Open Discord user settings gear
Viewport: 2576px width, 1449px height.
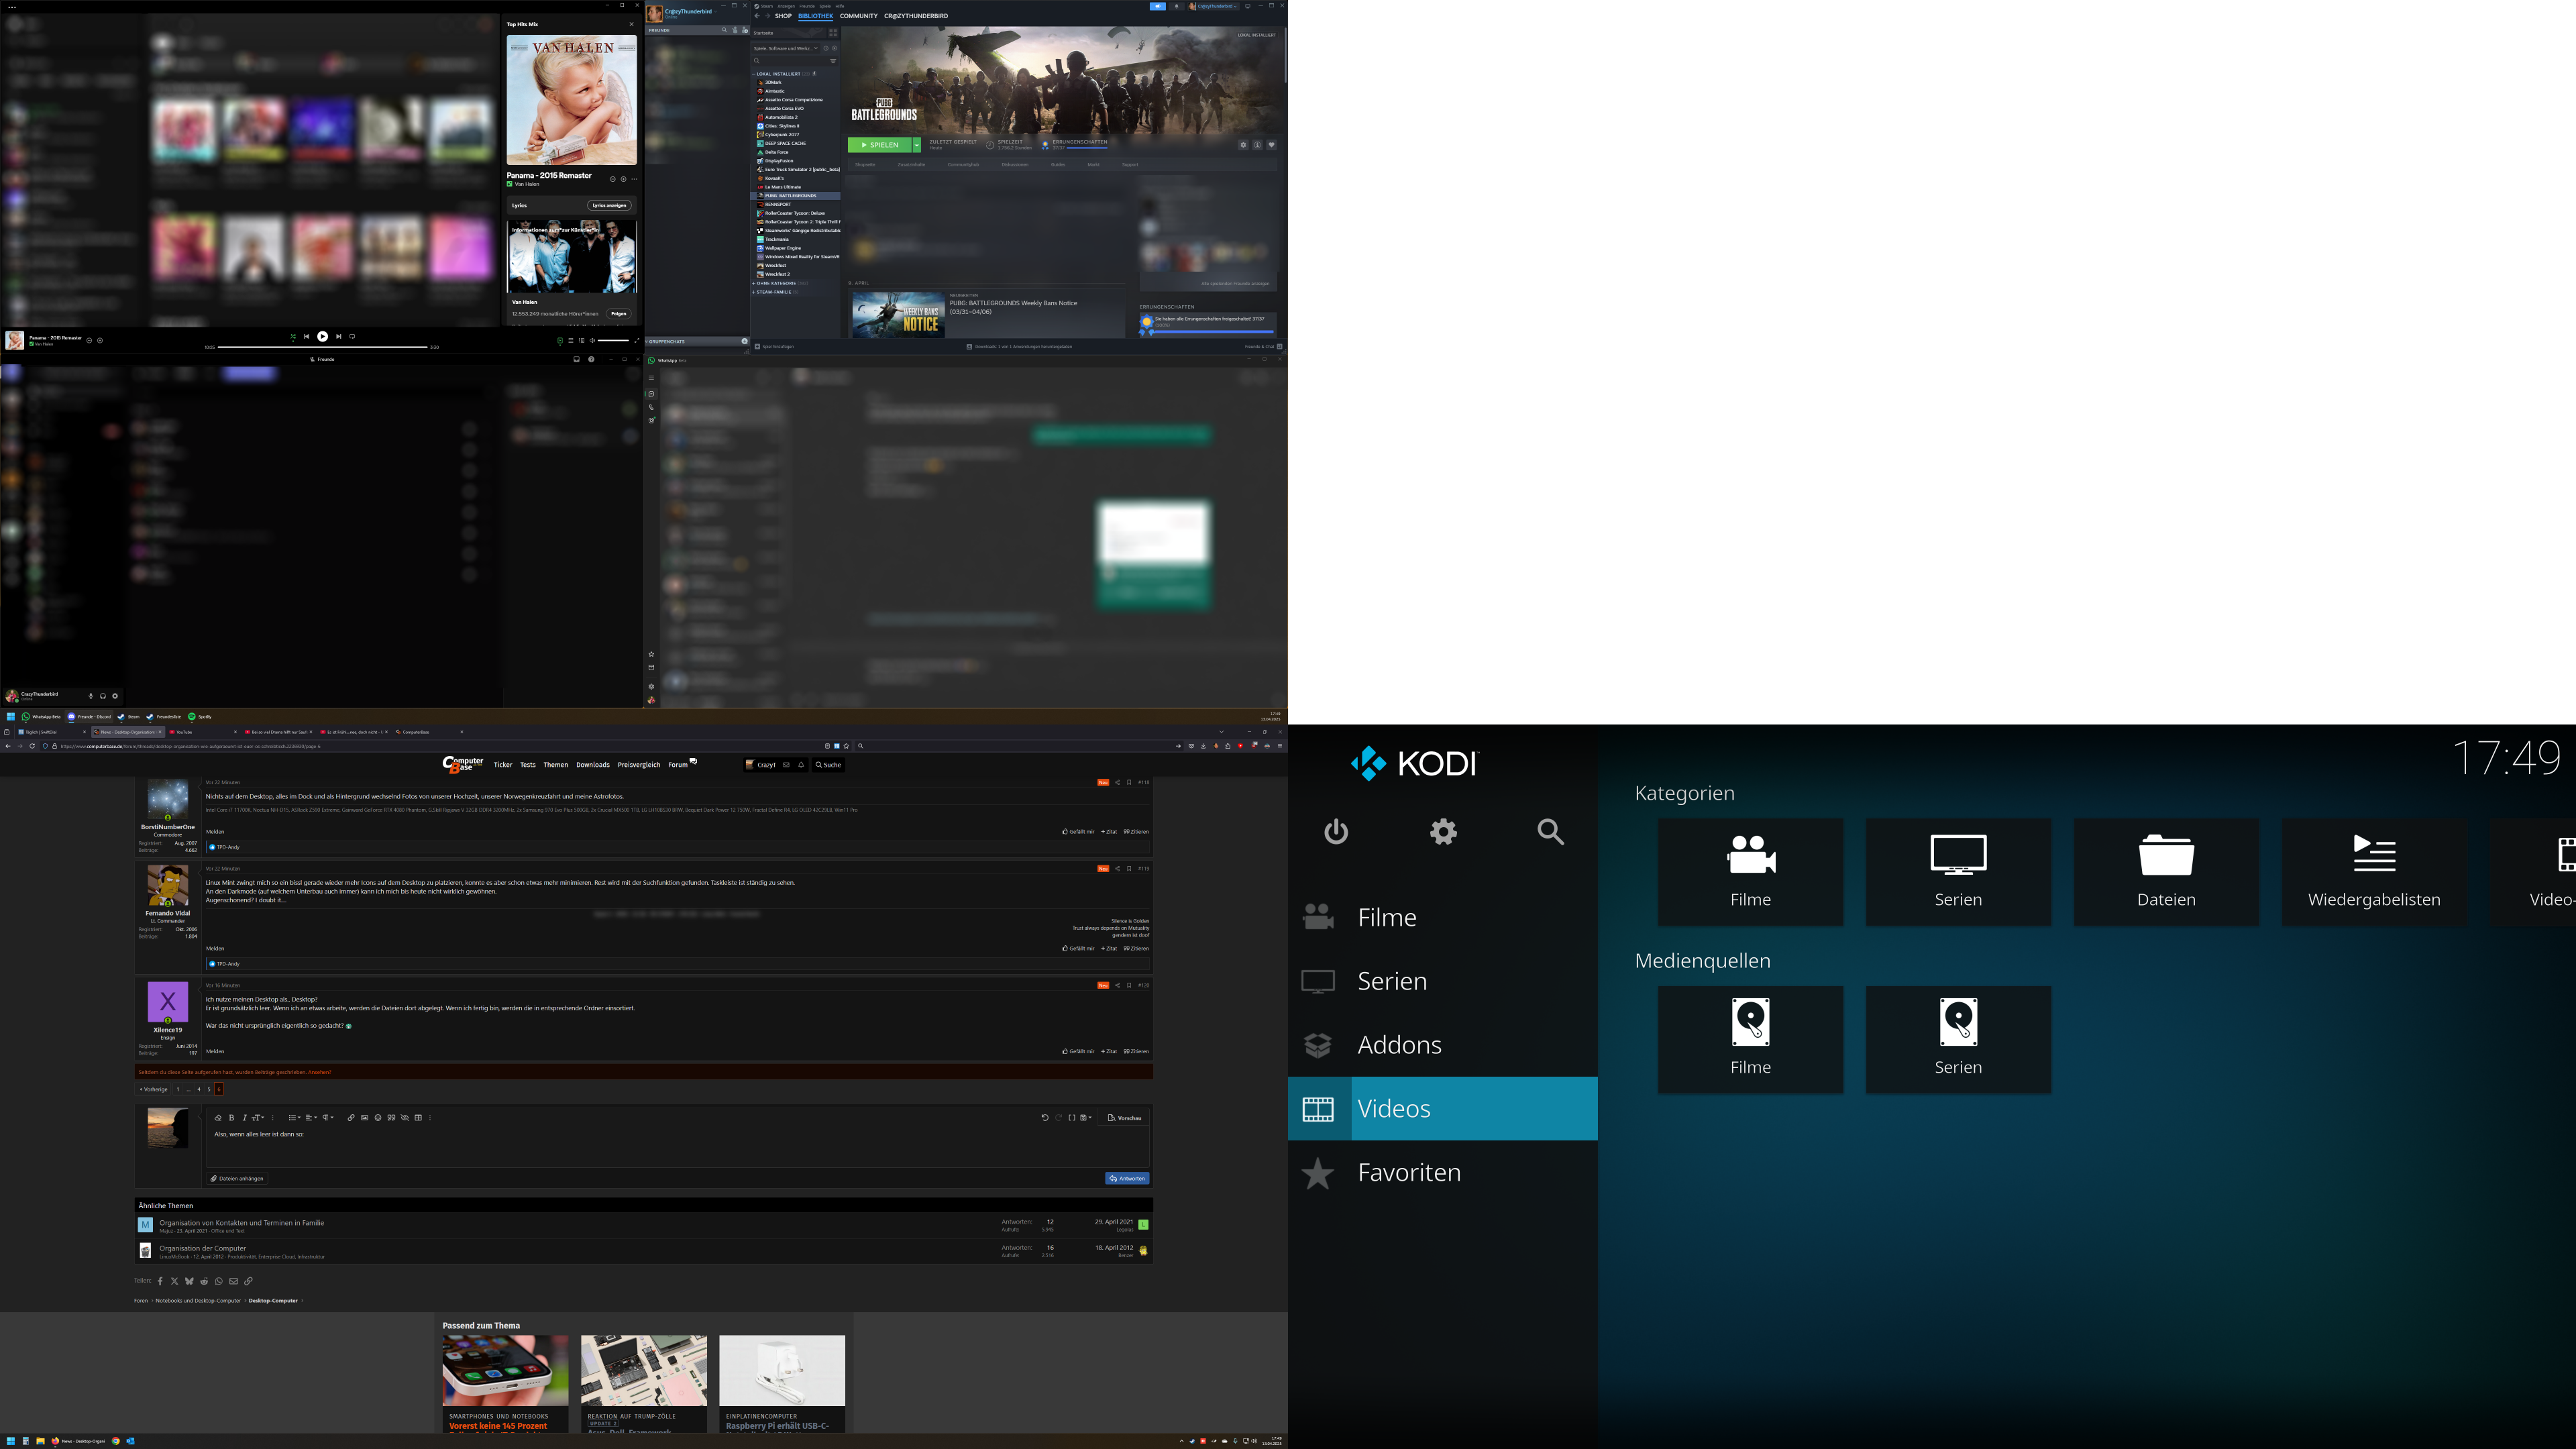click(x=115, y=696)
